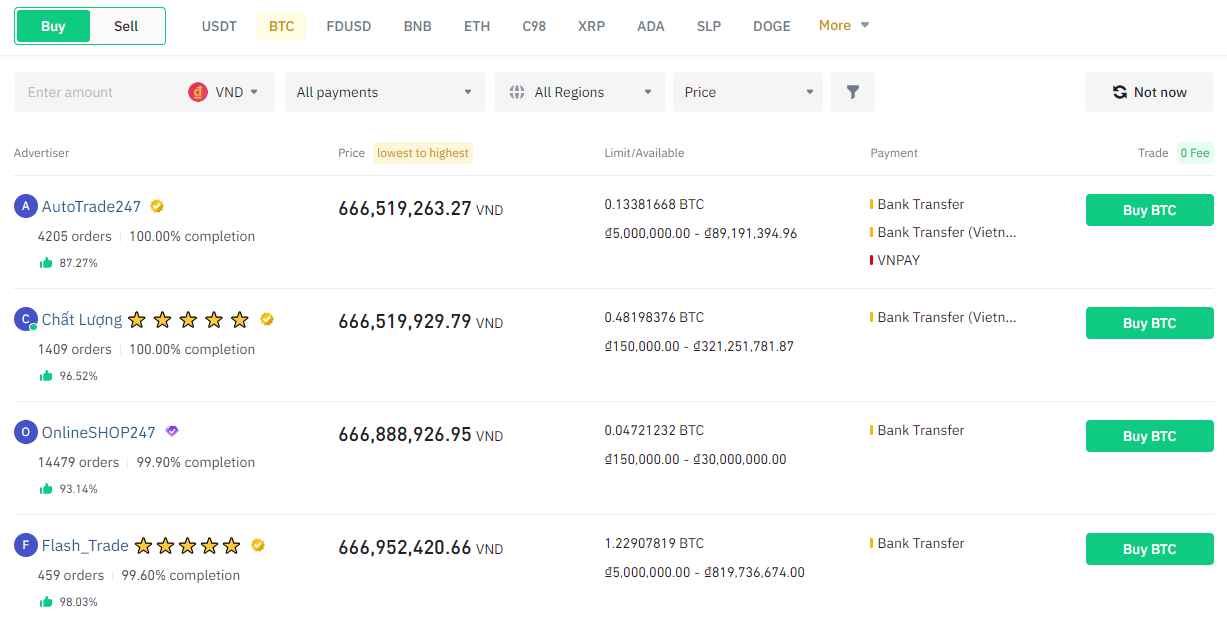This screenshot has width=1227, height=623.
Task: Expand the More coins menu
Action: pos(844,25)
